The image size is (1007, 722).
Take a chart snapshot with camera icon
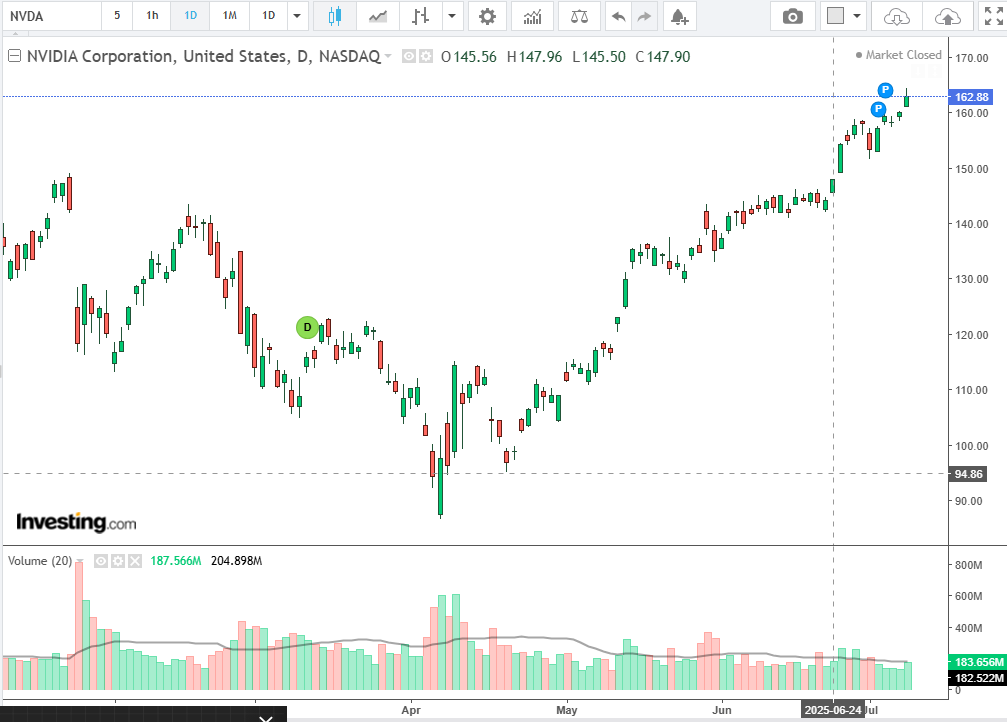tap(792, 16)
